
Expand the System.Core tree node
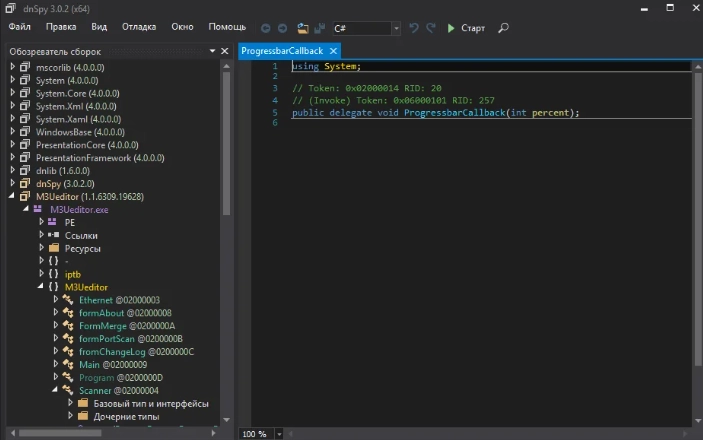coord(13,93)
